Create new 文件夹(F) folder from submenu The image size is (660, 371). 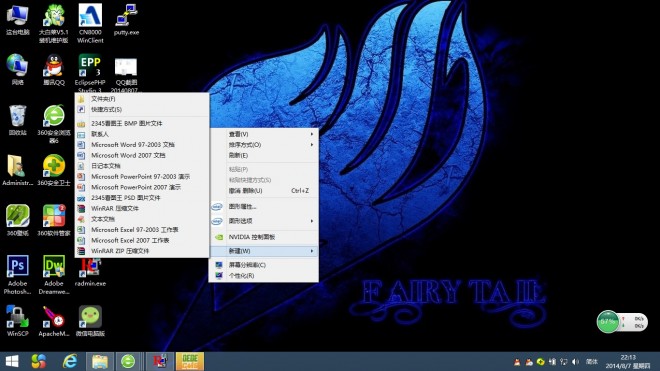coord(142,99)
